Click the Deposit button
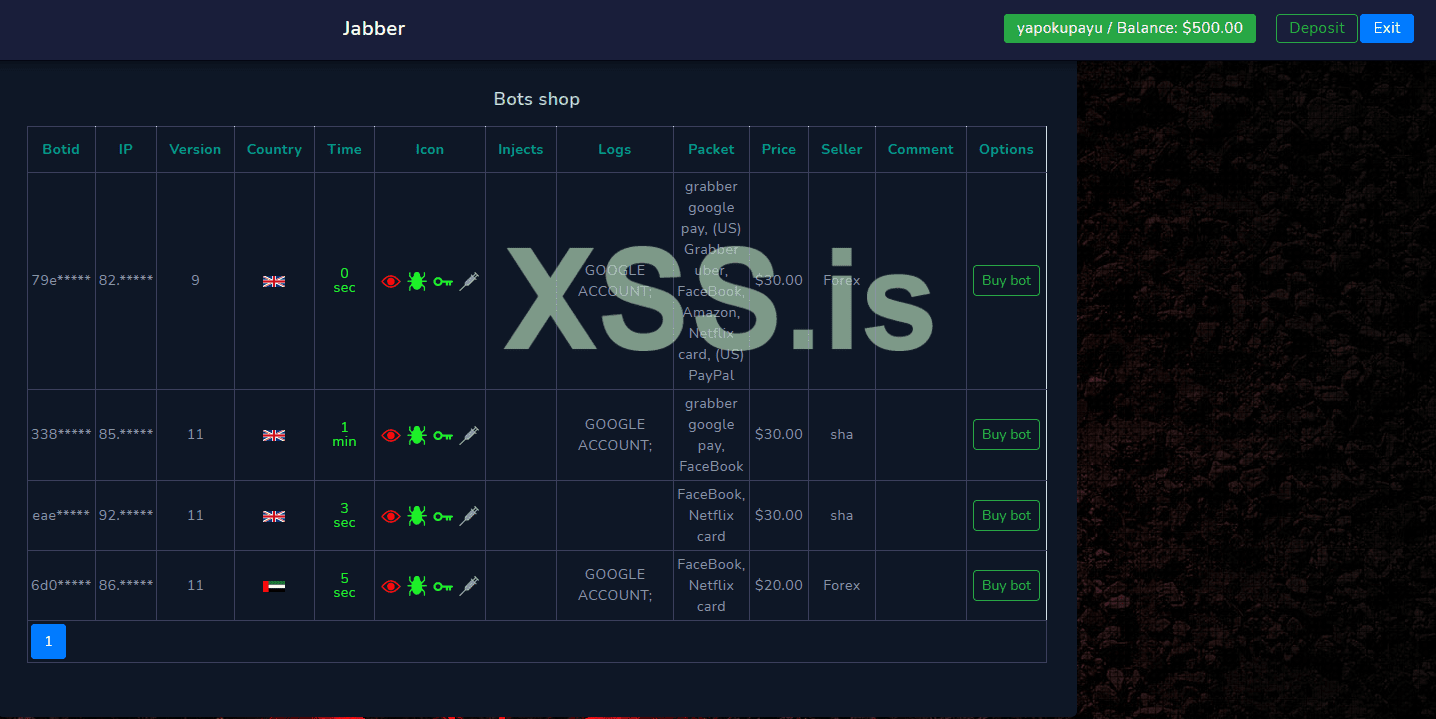Viewport: 1436px width, 719px height. pos(1316,28)
